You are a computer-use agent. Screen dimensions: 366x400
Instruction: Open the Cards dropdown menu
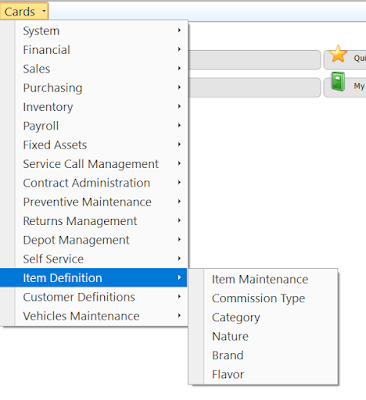click(24, 12)
